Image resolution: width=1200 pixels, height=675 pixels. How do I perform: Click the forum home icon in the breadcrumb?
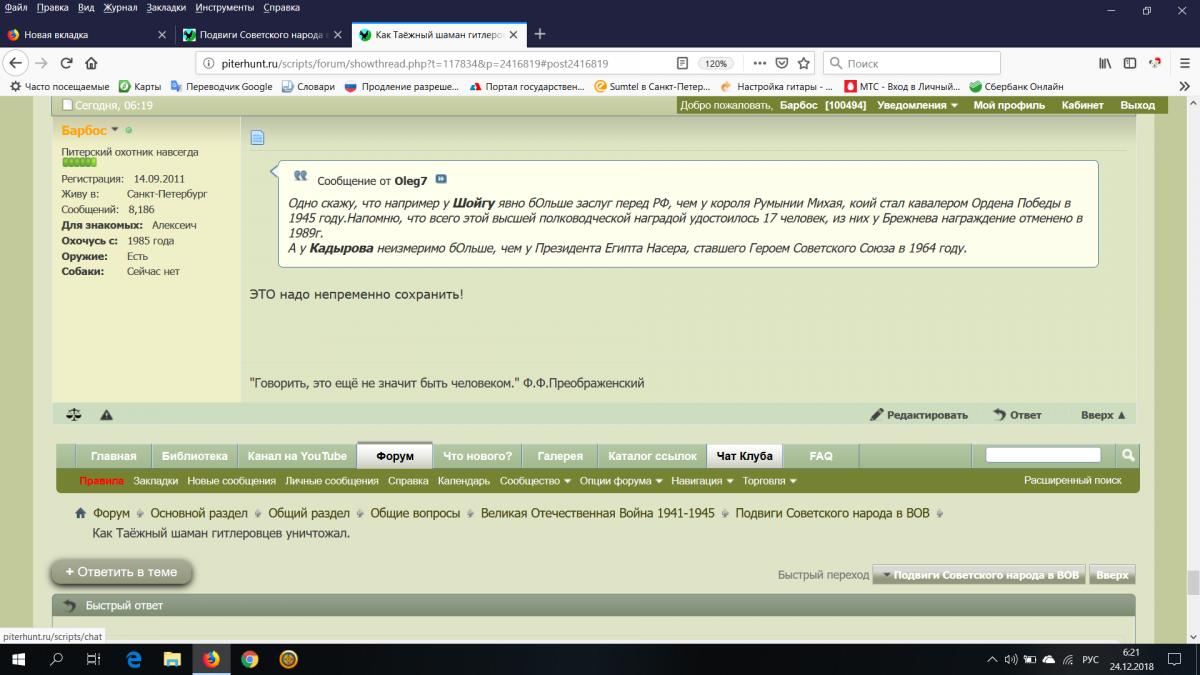click(x=80, y=513)
